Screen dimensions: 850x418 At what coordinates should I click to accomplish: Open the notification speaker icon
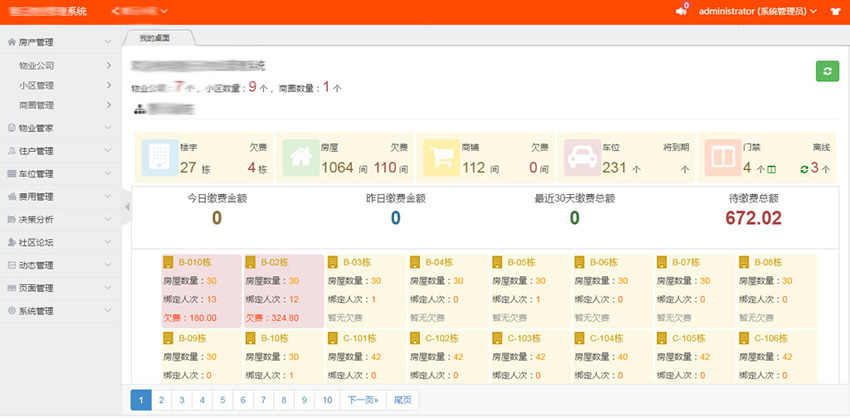pos(681,11)
